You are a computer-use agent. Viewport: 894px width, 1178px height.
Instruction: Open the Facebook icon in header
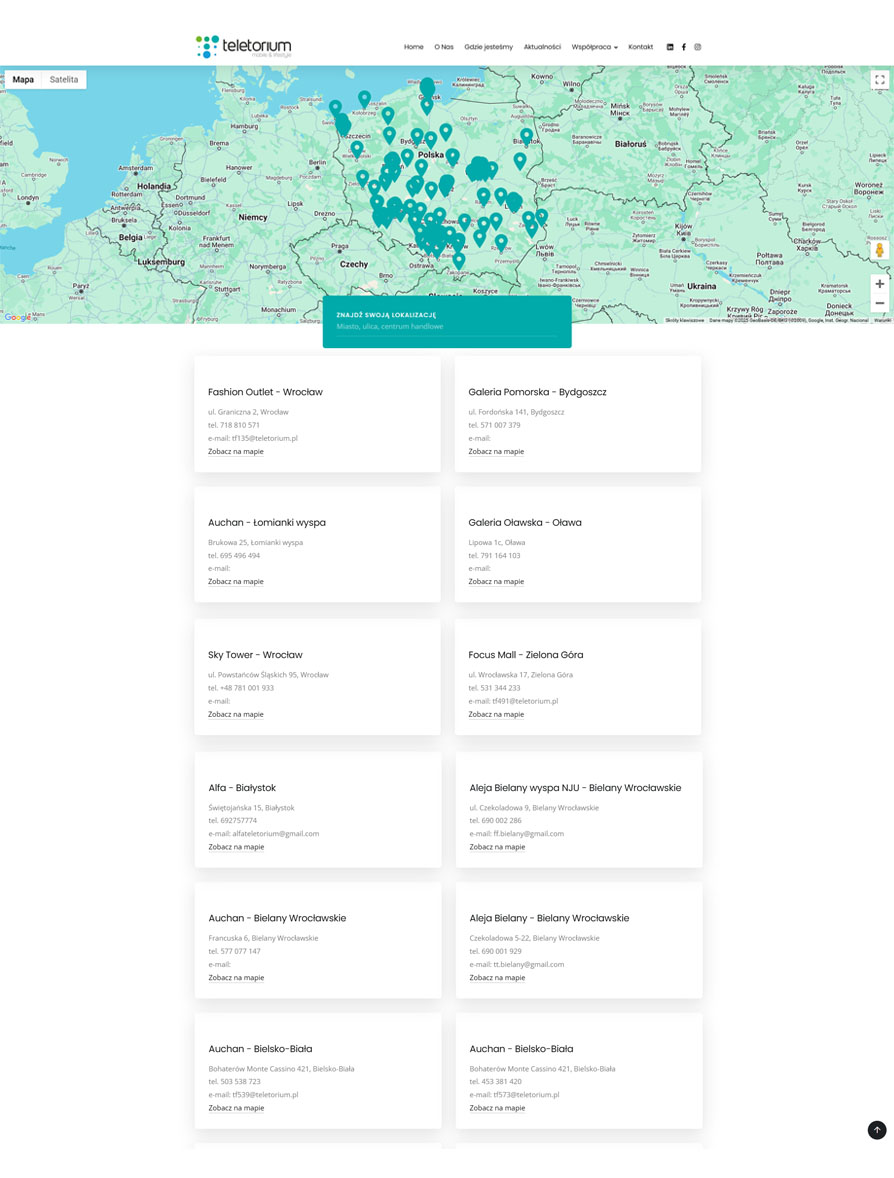(x=684, y=47)
